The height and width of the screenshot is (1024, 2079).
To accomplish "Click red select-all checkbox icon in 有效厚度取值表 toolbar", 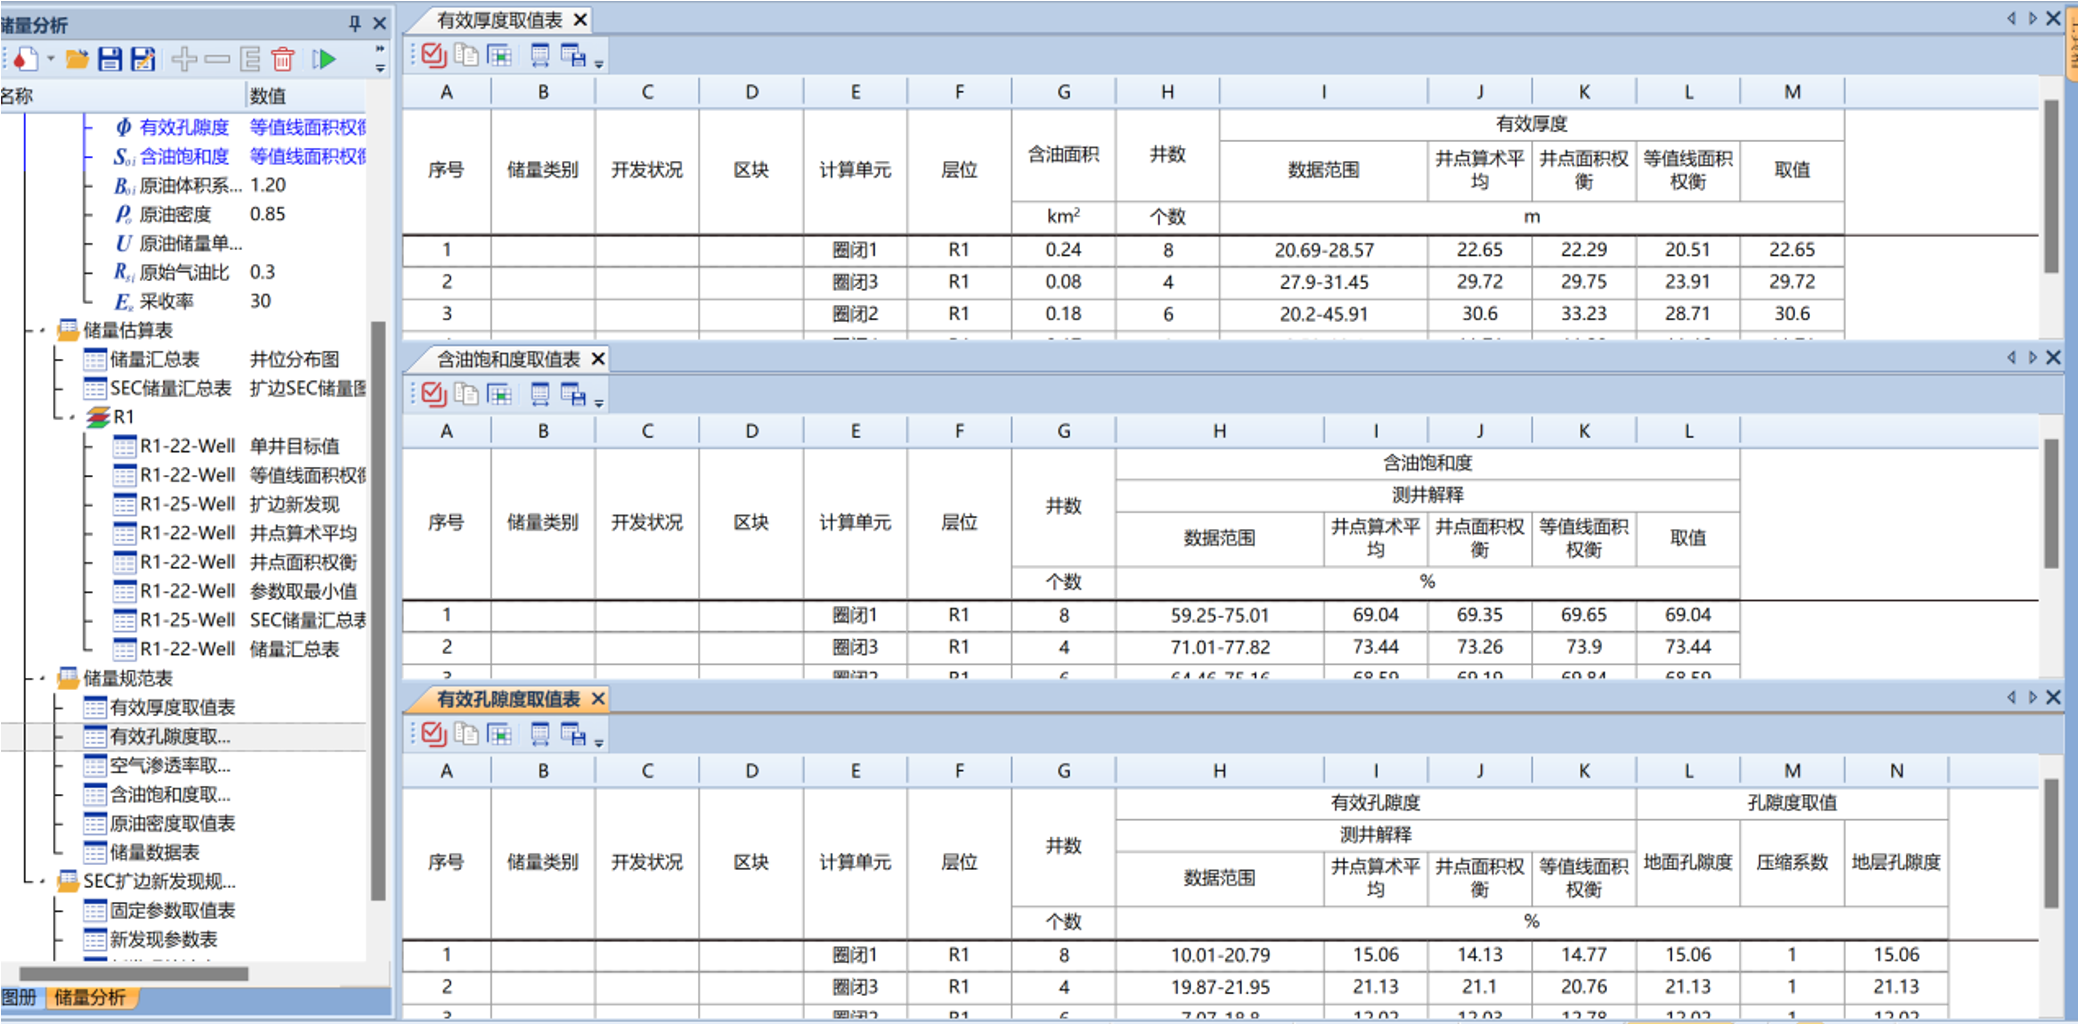I will [434, 55].
